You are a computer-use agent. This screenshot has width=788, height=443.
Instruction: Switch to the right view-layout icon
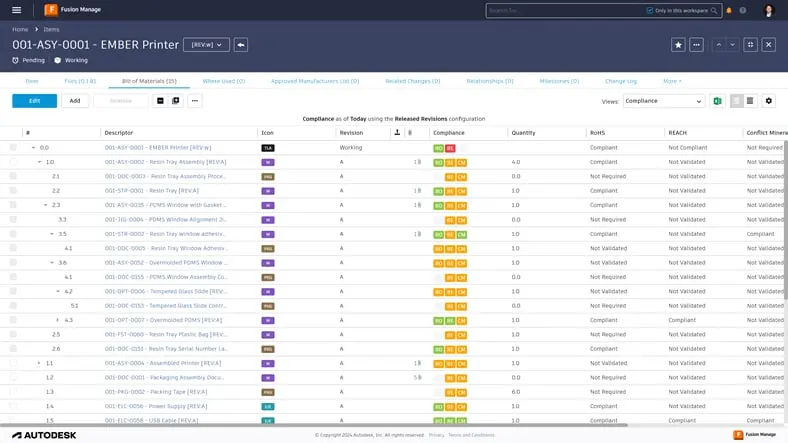pos(750,101)
